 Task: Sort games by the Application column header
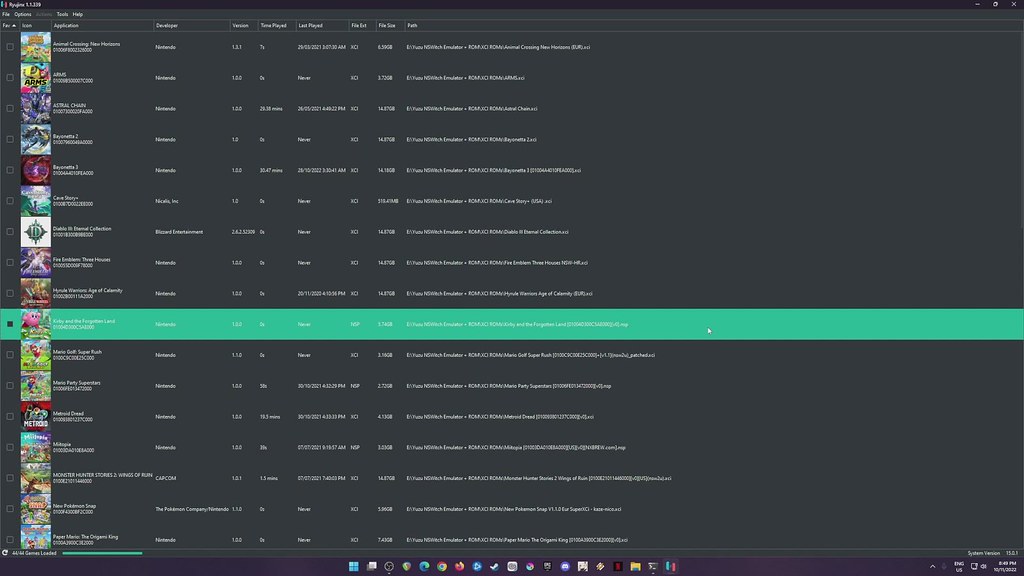coord(103,25)
